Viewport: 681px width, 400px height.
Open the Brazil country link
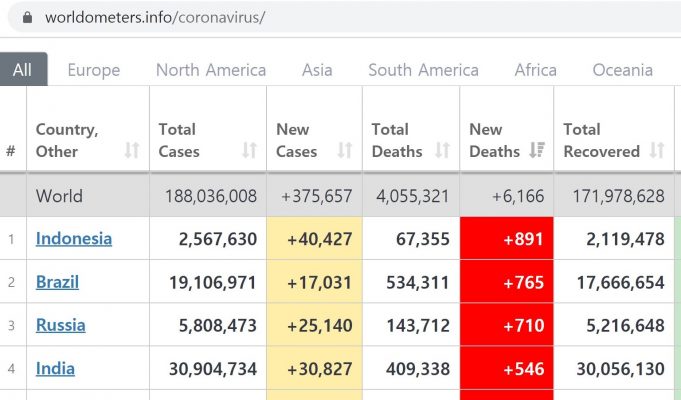coord(57,282)
